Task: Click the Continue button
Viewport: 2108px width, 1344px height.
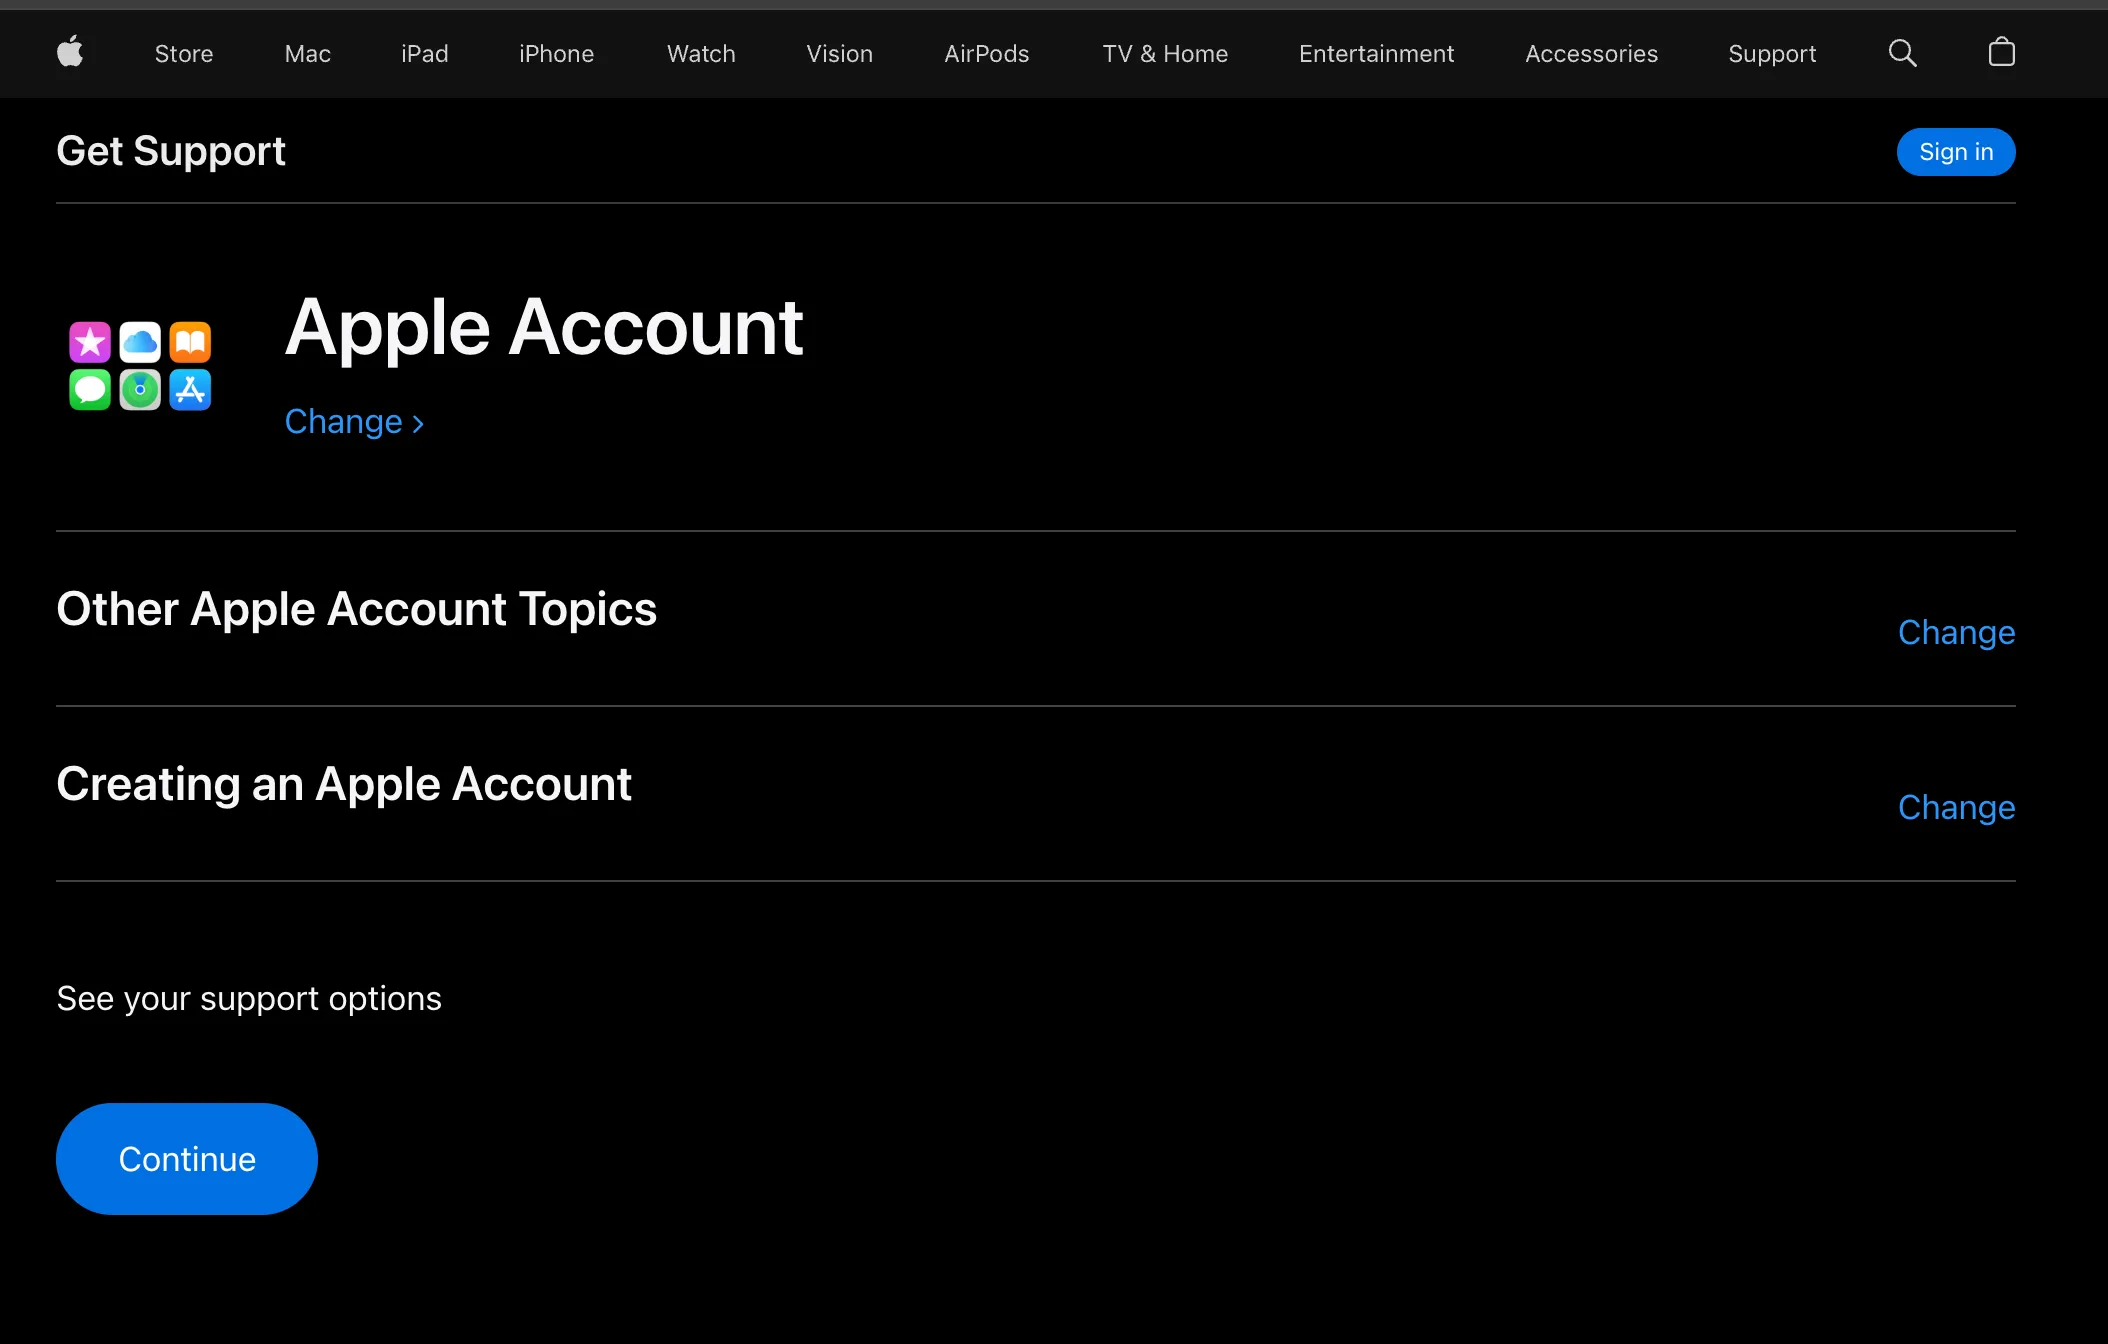Action: click(187, 1159)
